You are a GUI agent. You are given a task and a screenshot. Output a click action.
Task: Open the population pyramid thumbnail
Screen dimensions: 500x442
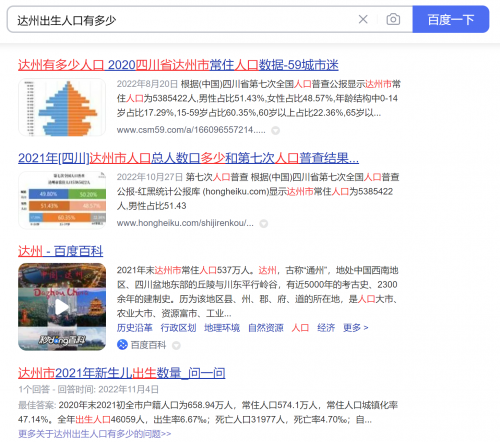(x=62, y=107)
